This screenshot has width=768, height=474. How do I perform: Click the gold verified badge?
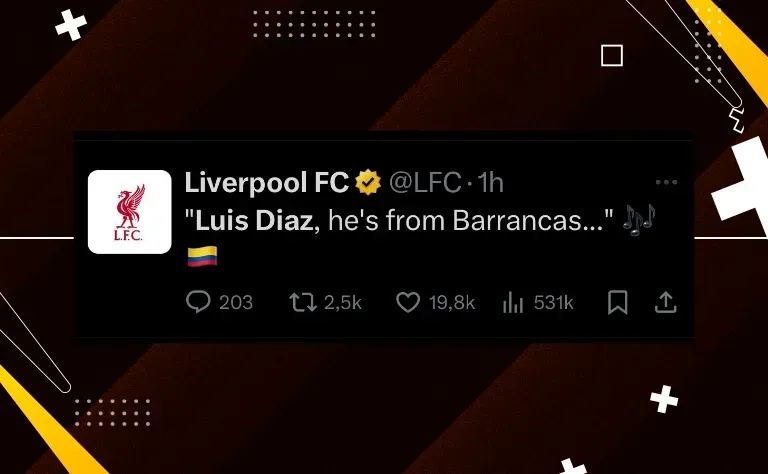[x=368, y=182]
